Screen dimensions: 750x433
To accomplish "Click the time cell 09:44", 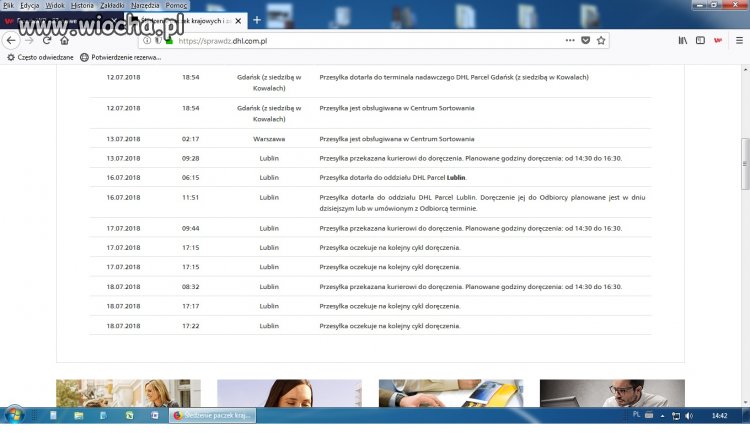I will click(x=190, y=229).
